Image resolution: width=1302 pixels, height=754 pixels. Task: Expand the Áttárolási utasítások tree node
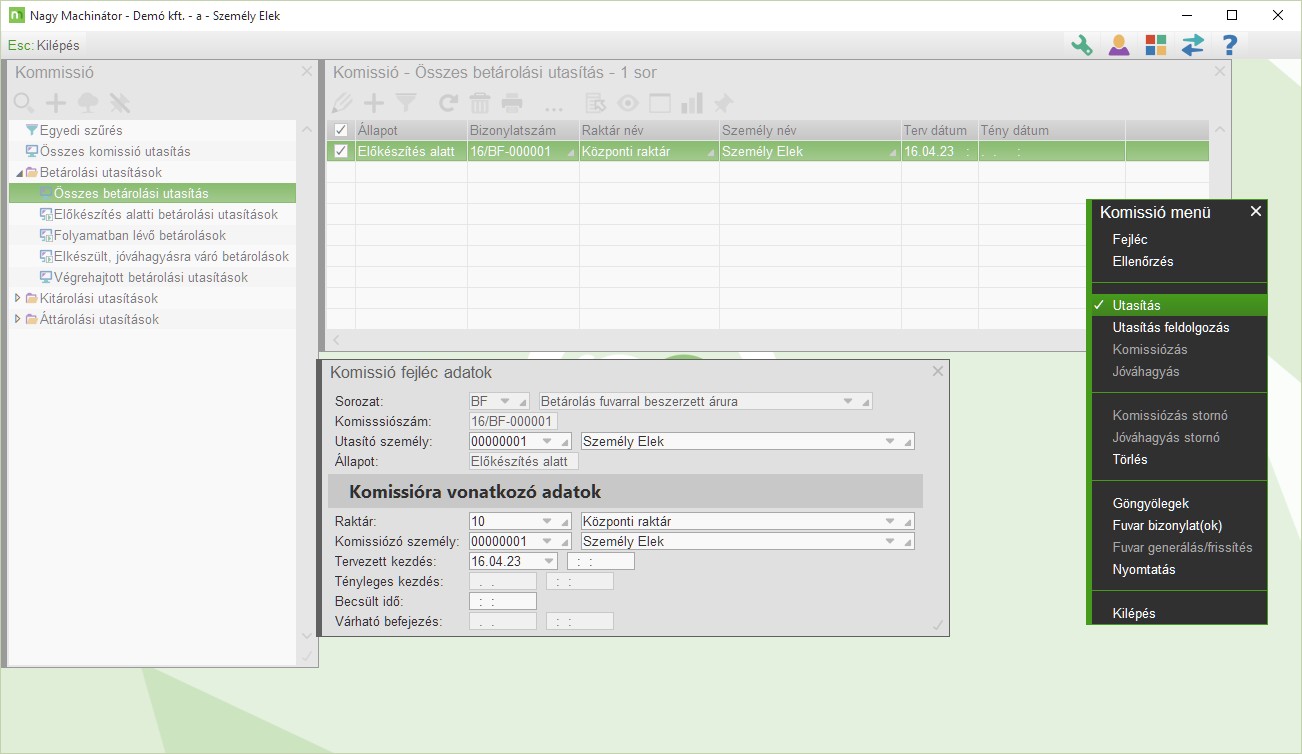18,319
